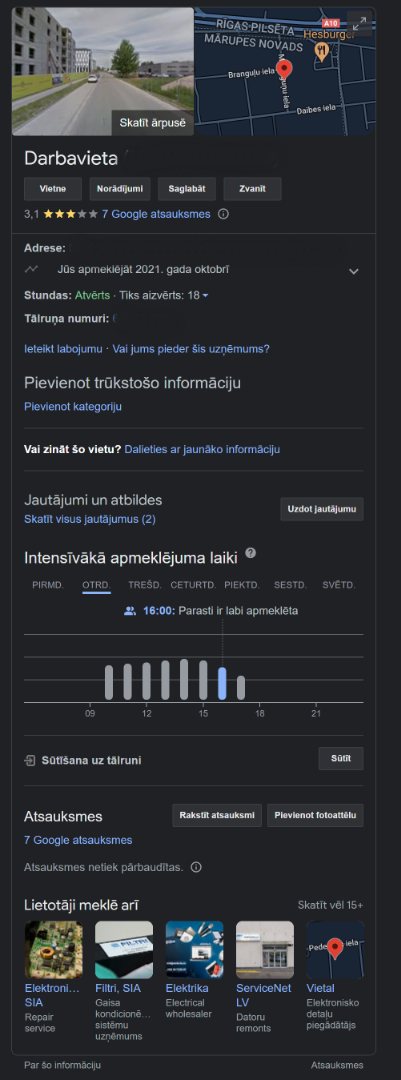
Task: Click the Uzdot jautājumu button
Action: pyautogui.click(x=322, y=509)
